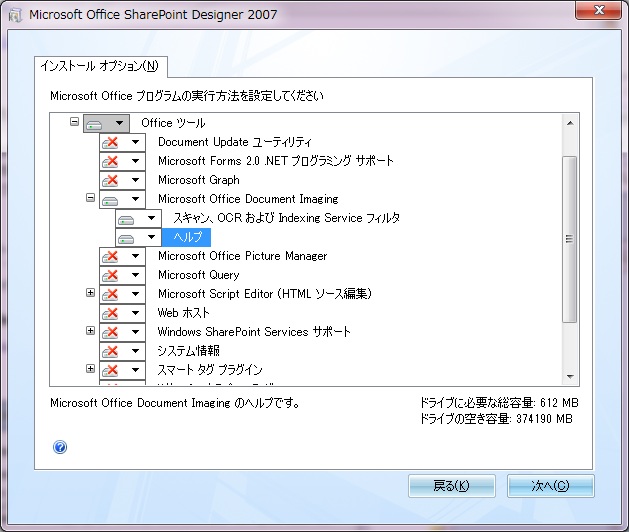Click the scrollbar down arrow
The height and width of the screenshot is (532, 629).
pyautogui.click(x=569, y=376)
